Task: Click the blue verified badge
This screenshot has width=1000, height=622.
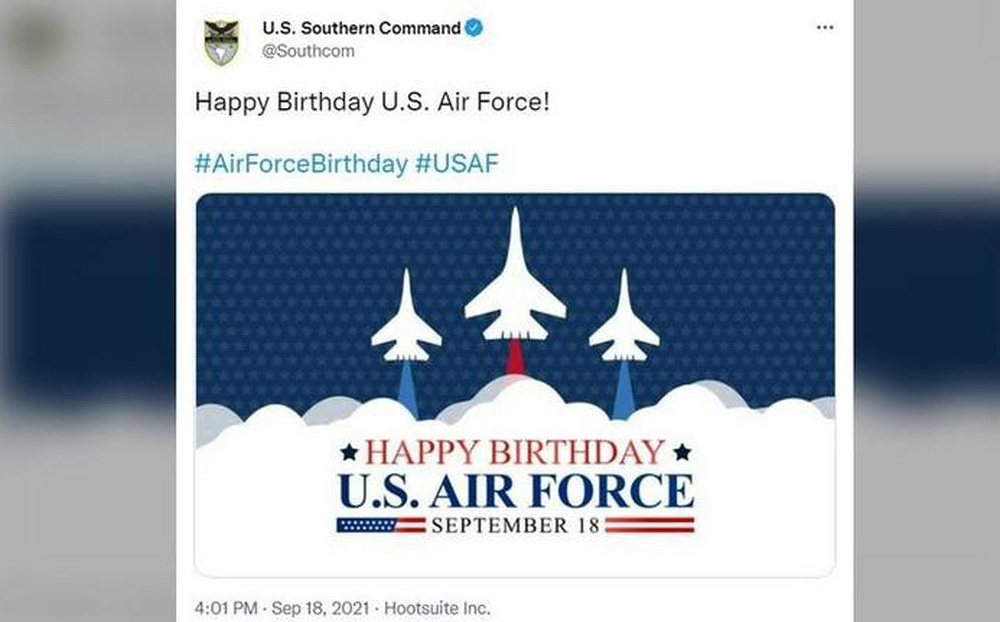Action: coord(474,28)
